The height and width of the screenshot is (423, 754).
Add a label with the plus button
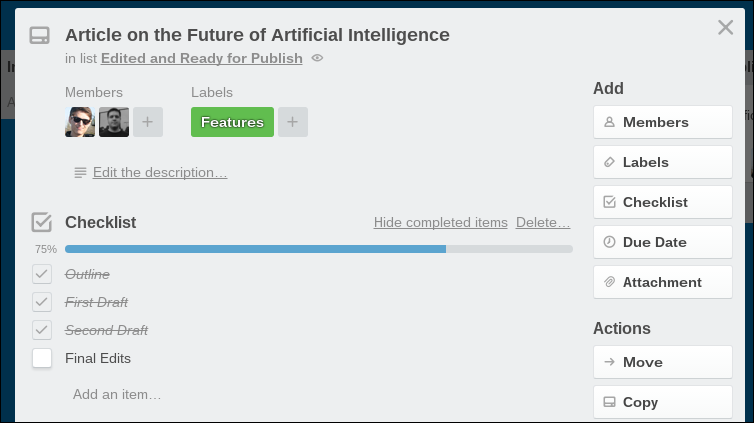click(293, 122)
